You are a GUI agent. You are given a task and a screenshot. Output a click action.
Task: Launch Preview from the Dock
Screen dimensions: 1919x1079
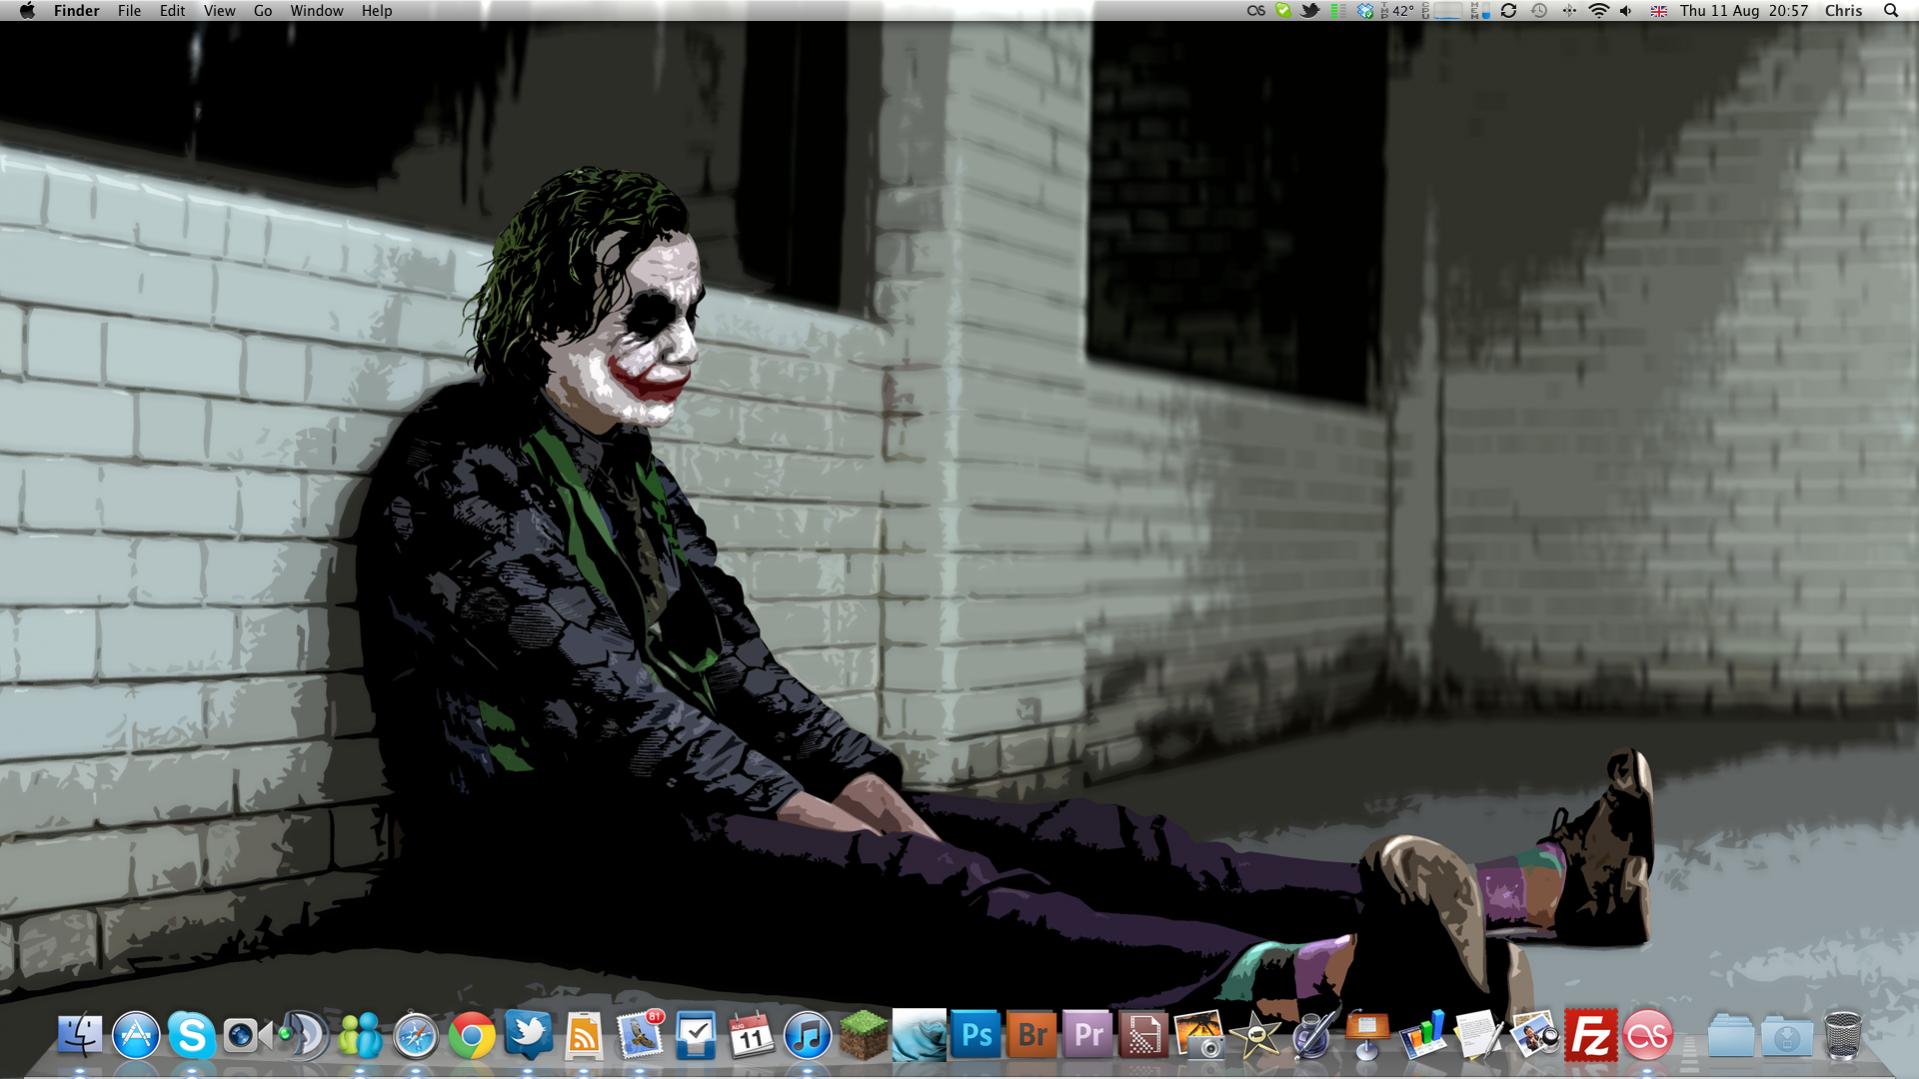(x=1535, y=1035)
